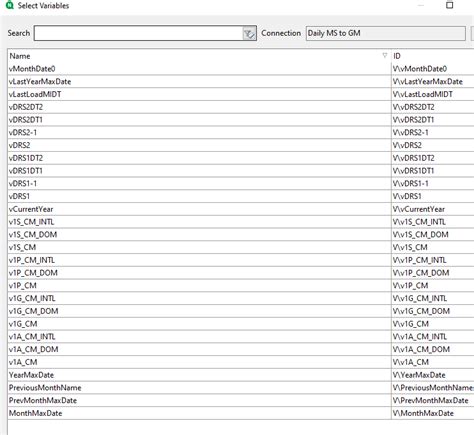Viewport: 474px width, 435px height.
Task: Click the V\vDRS1DT1 ID cell
Action: (433, 171)
